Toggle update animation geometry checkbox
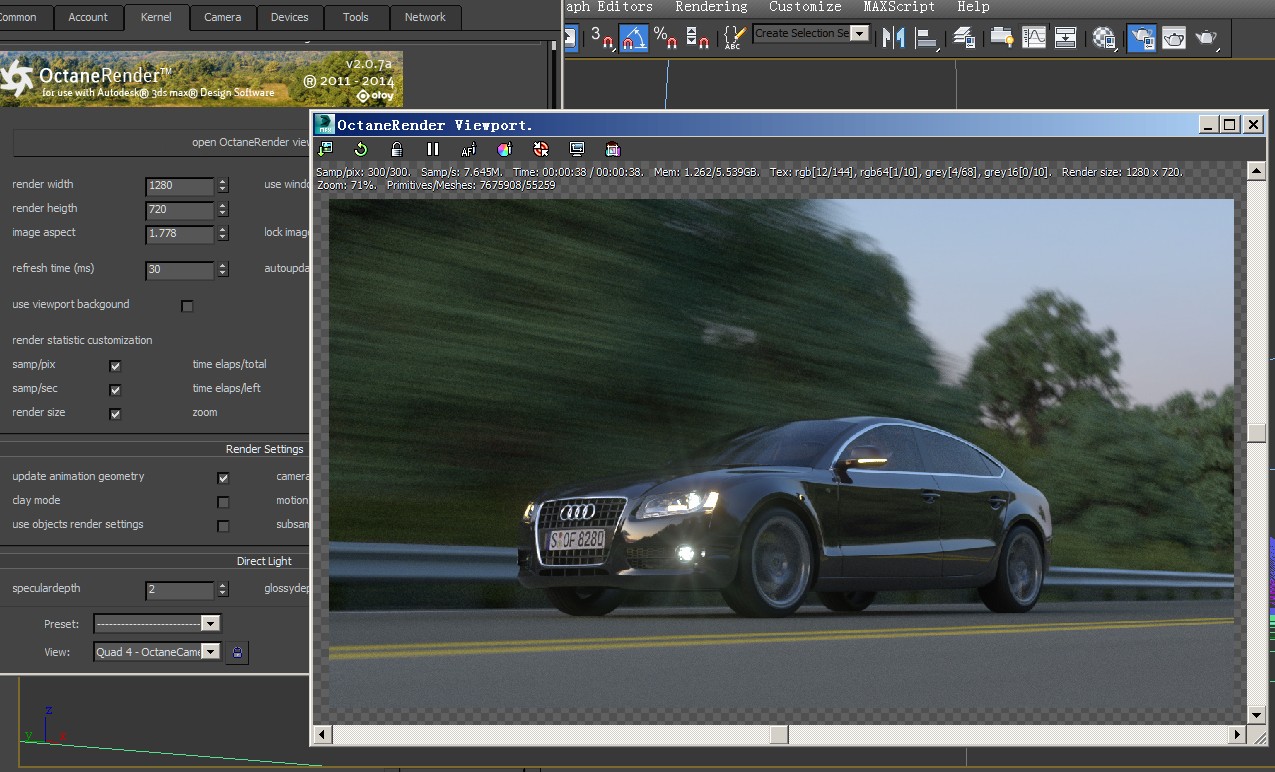Image resolution: width=1275 pixels, height=772 pixels. pos(223,478)
